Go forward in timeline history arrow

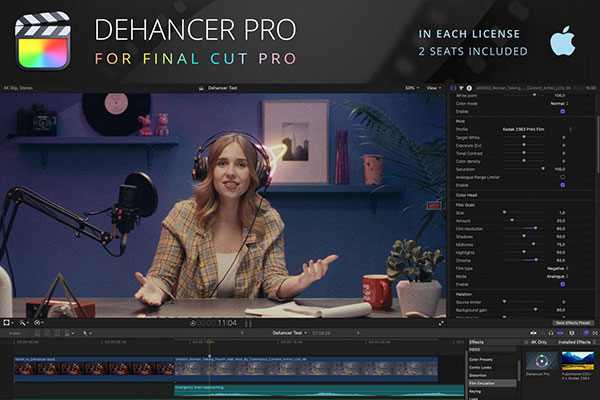358,333
